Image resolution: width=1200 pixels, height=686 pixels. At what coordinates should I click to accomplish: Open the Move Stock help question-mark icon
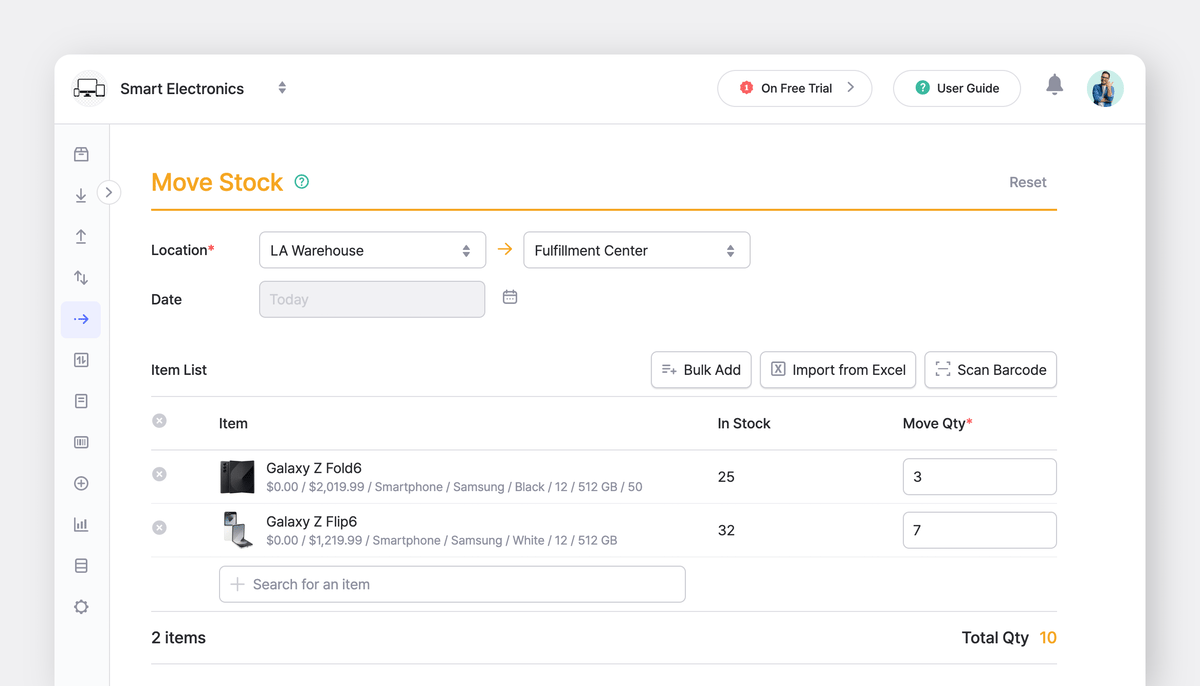(301, 181)
